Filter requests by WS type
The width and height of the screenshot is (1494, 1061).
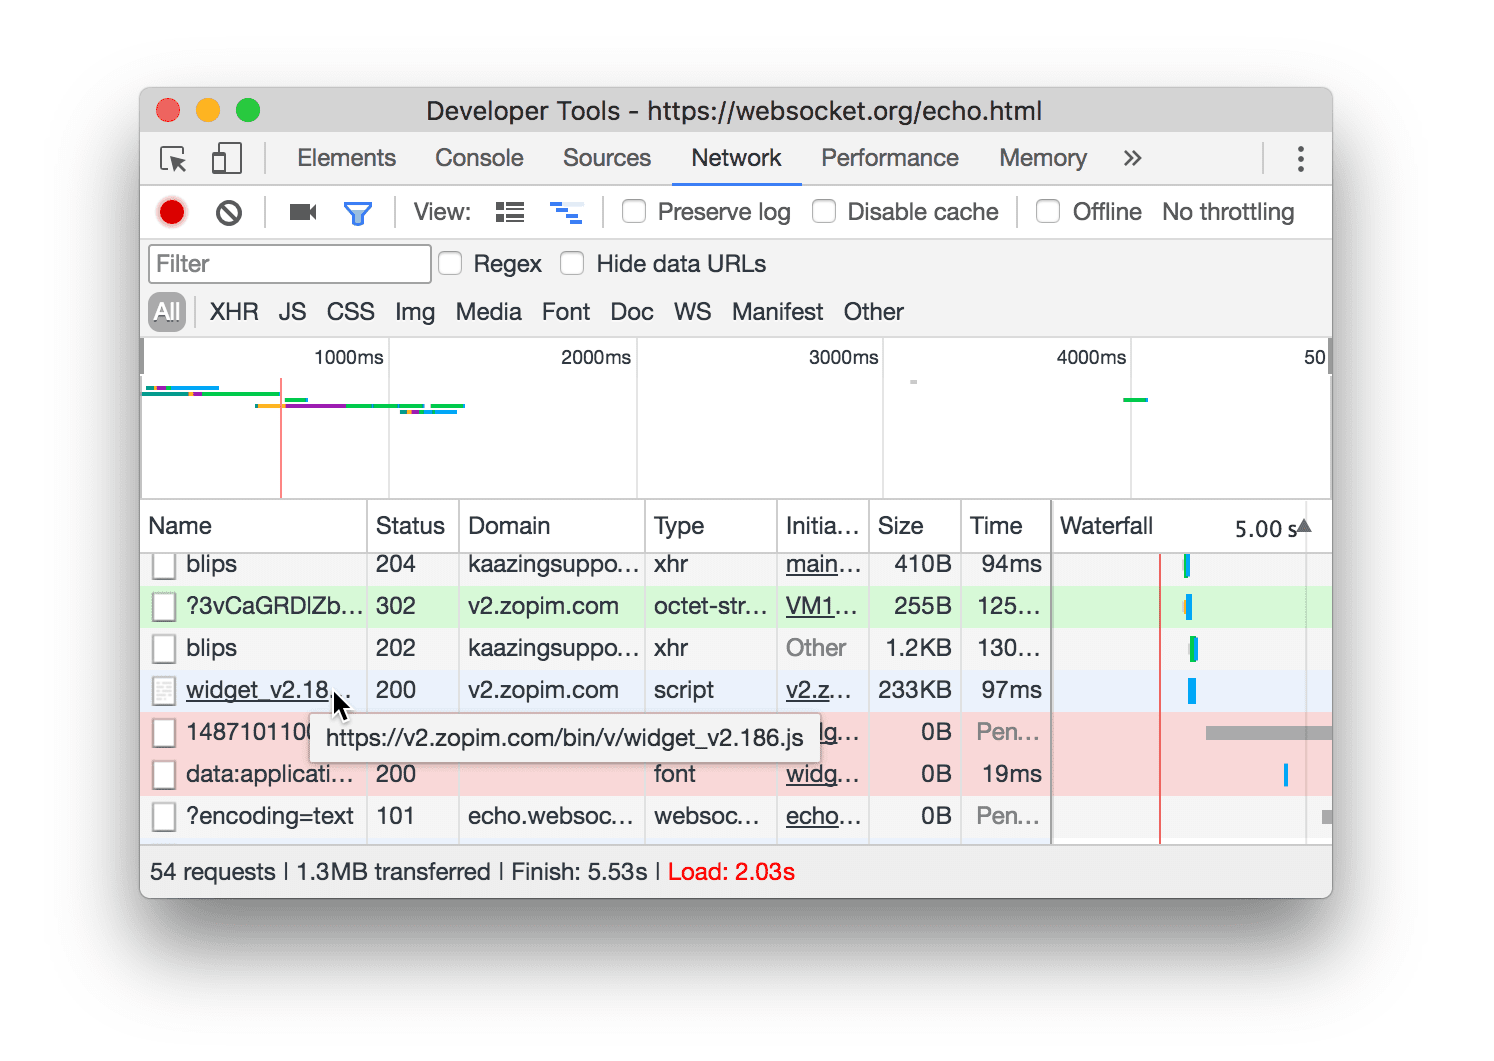tap(692, 311)
